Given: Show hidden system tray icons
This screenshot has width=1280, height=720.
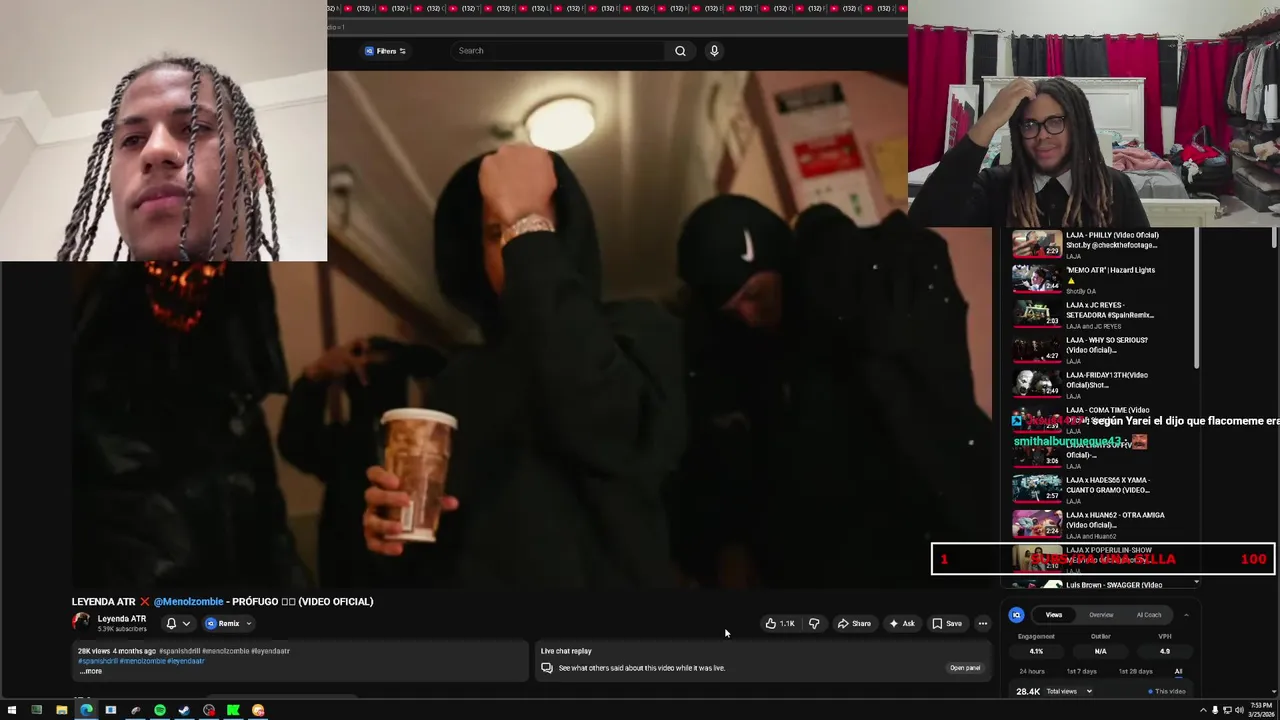Looking at the screenshot, I should (x=1203, y=710).
